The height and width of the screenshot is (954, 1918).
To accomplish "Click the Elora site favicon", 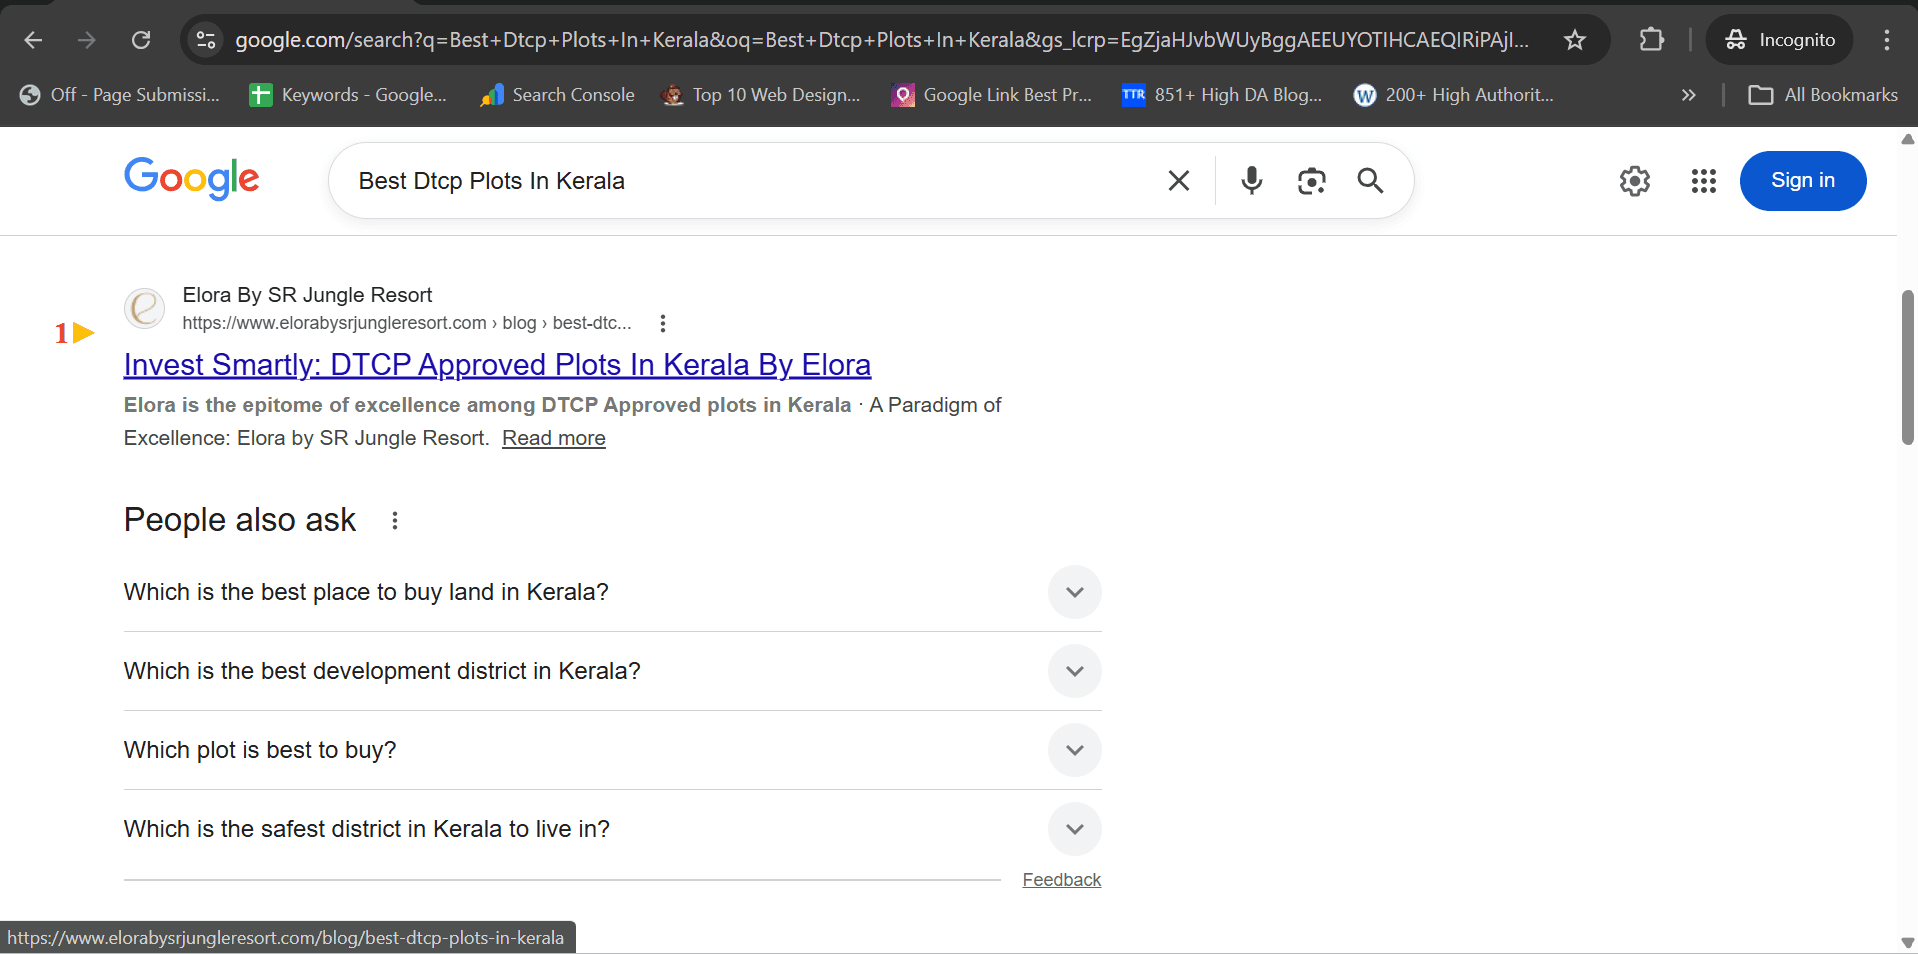I will tap(145, 308).
